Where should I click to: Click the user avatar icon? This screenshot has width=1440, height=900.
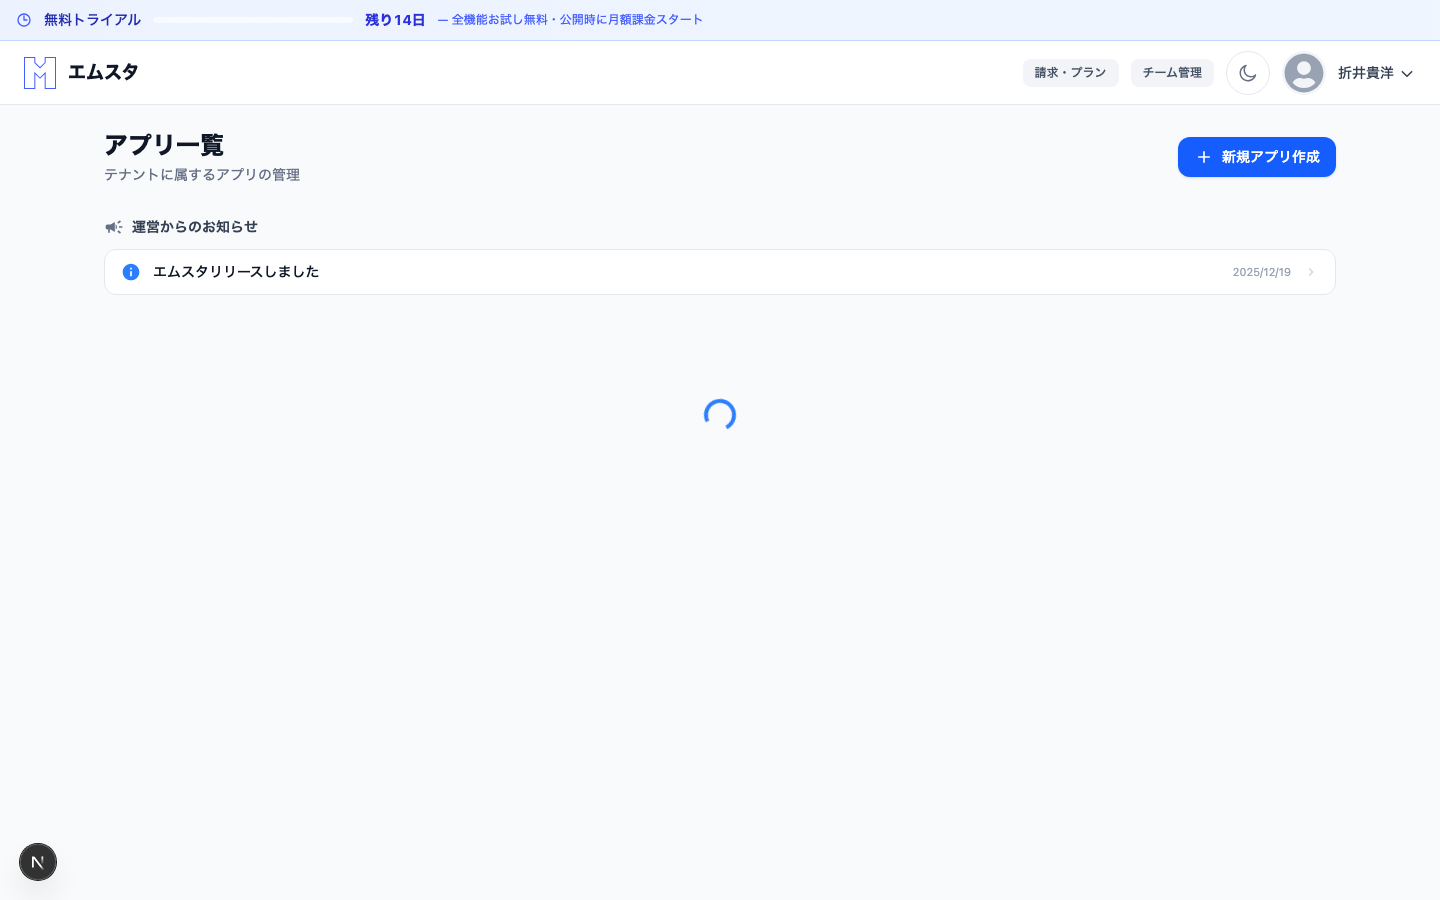click(x=1304, y=73)
